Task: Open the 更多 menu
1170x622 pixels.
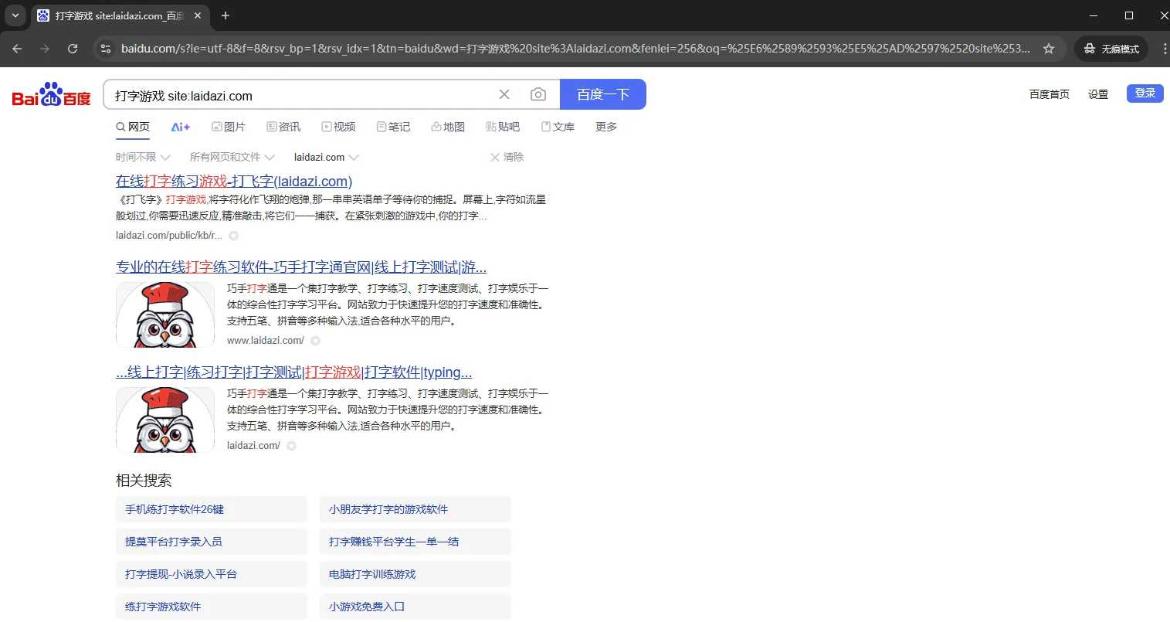Action: (606, 127)
